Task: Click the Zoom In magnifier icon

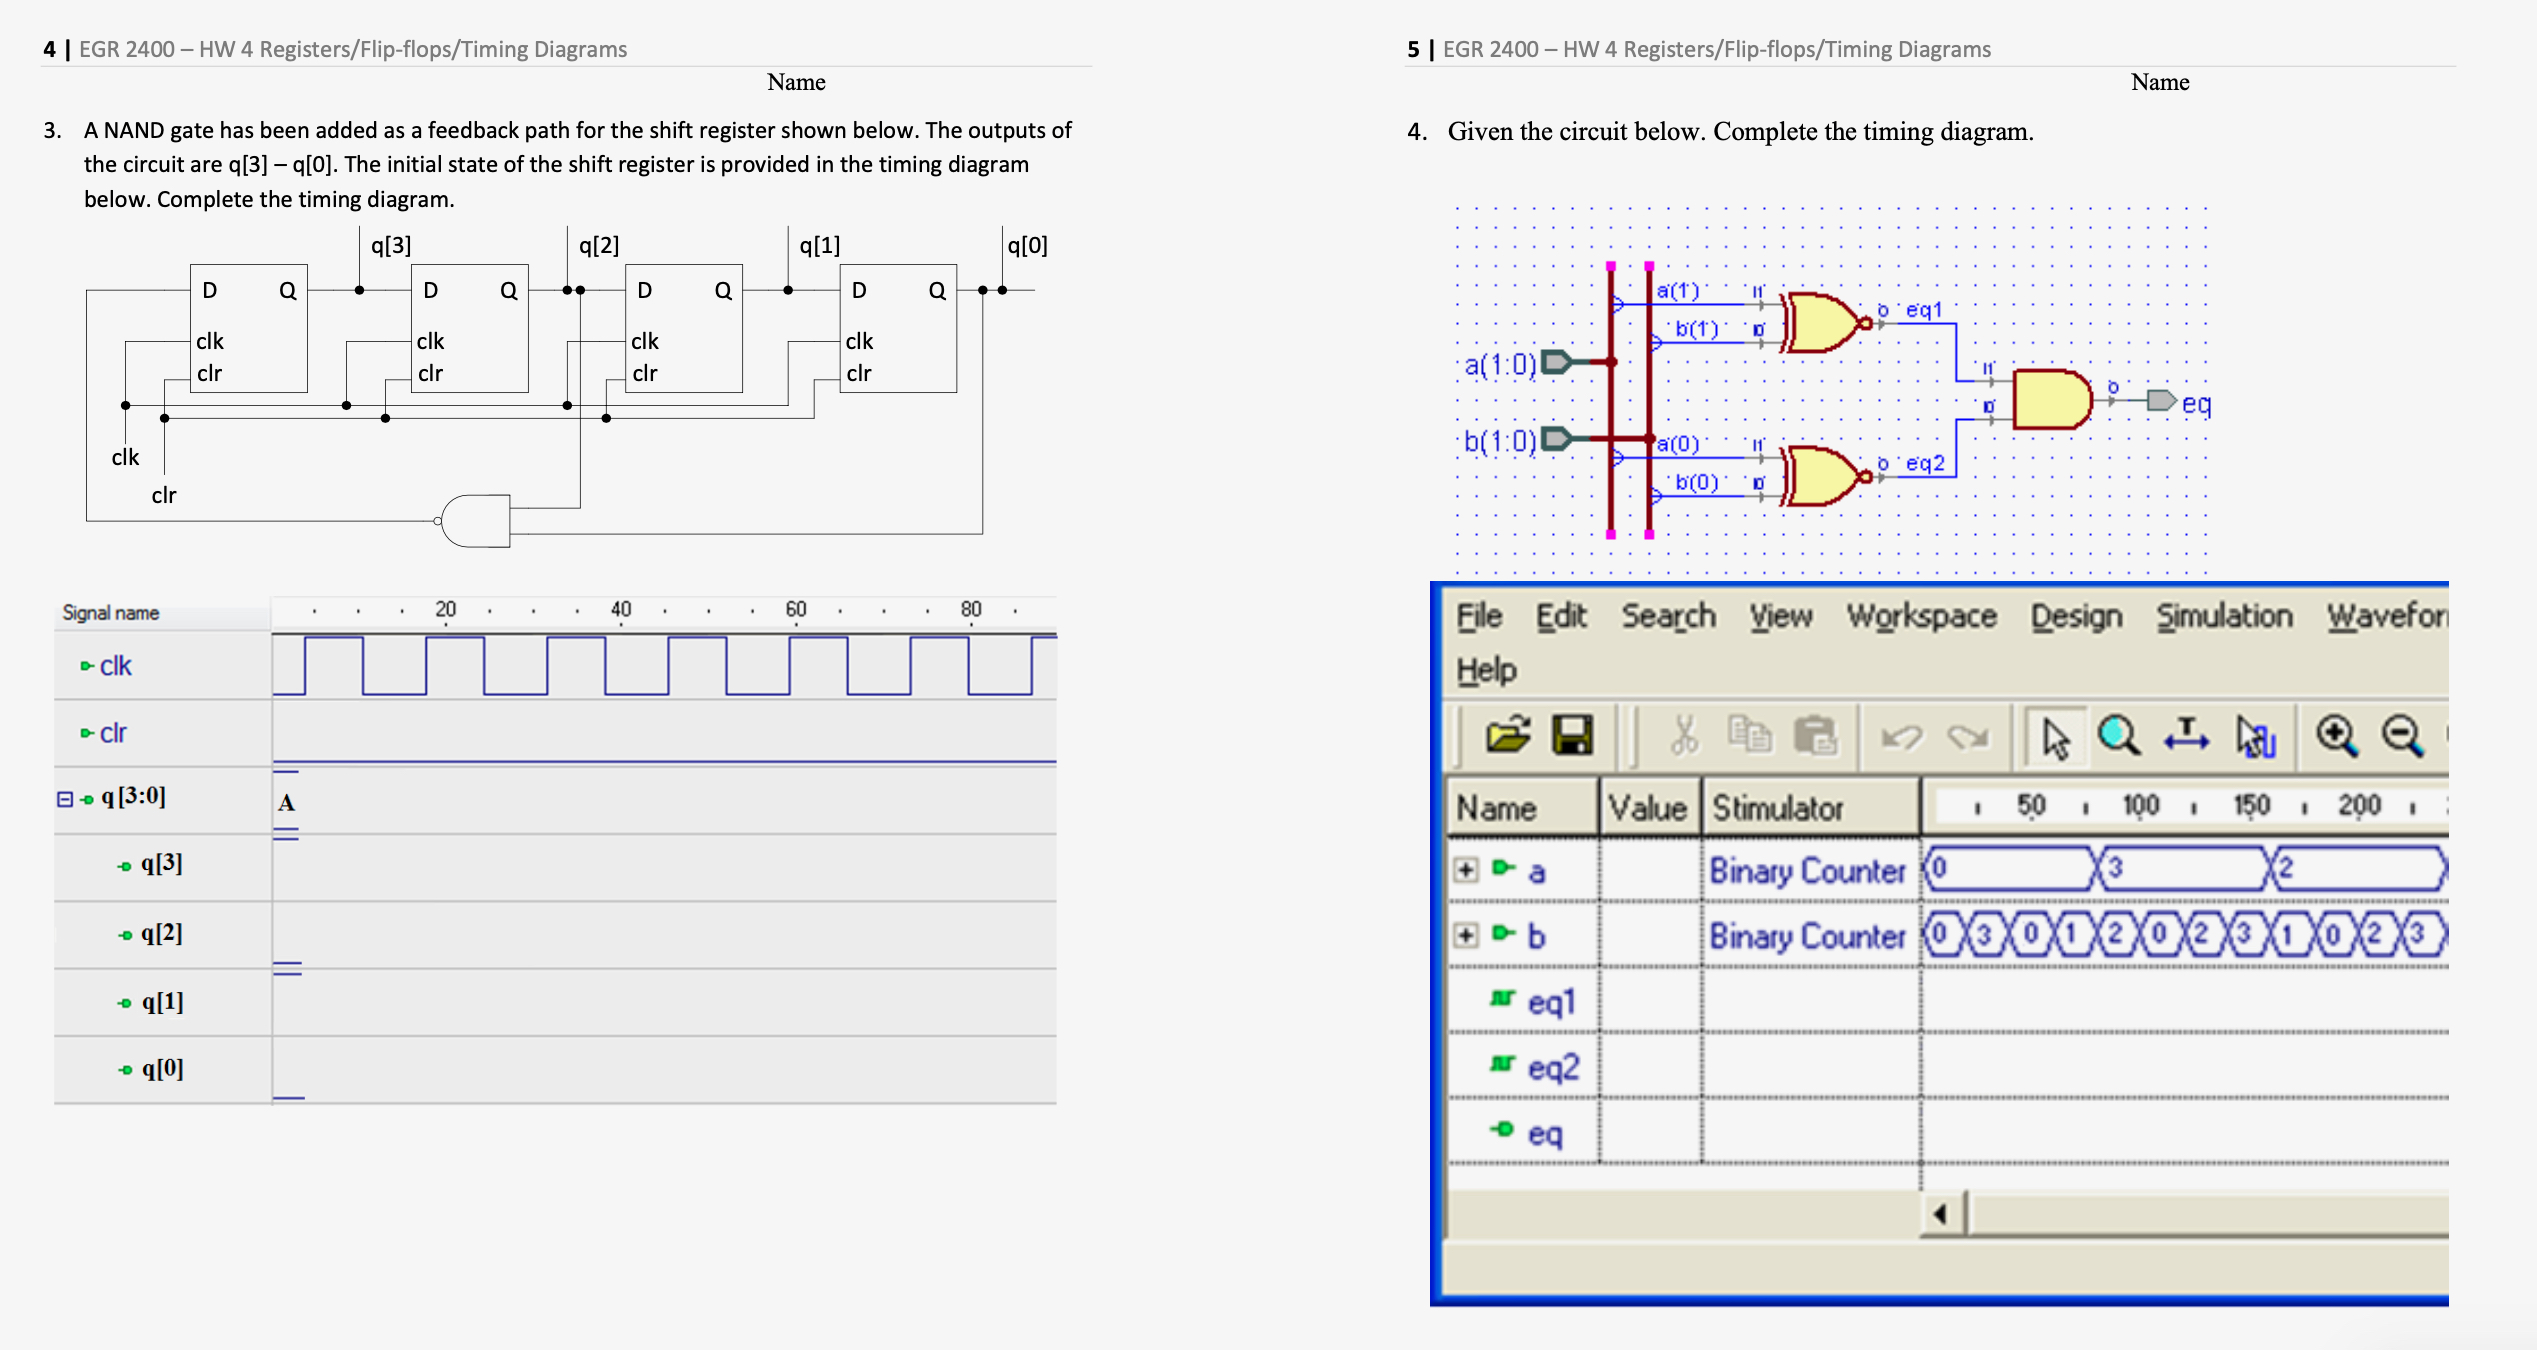Action: point(2337,736)
